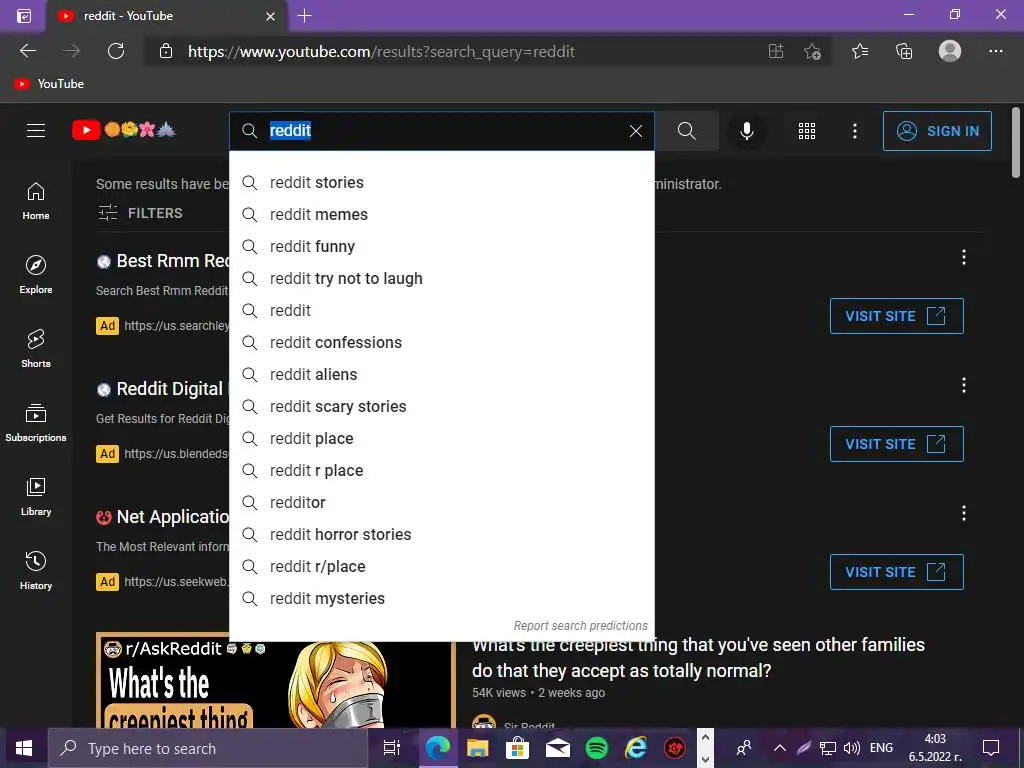
Task: Refresh the YouTube page
Action: 116,51
